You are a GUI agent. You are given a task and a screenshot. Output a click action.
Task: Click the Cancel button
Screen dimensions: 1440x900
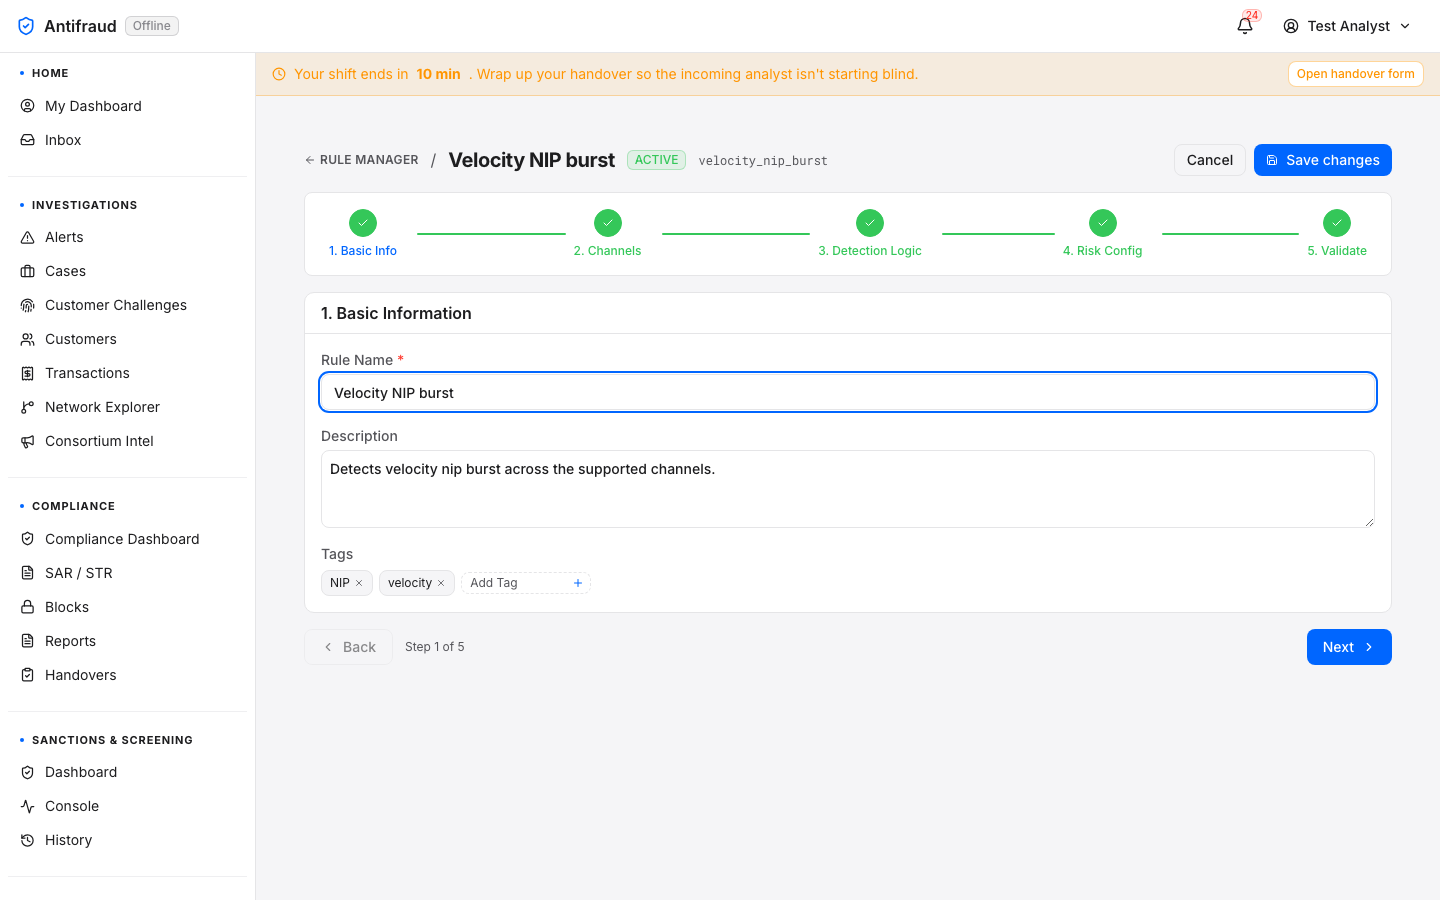[x=1209, y=160]
